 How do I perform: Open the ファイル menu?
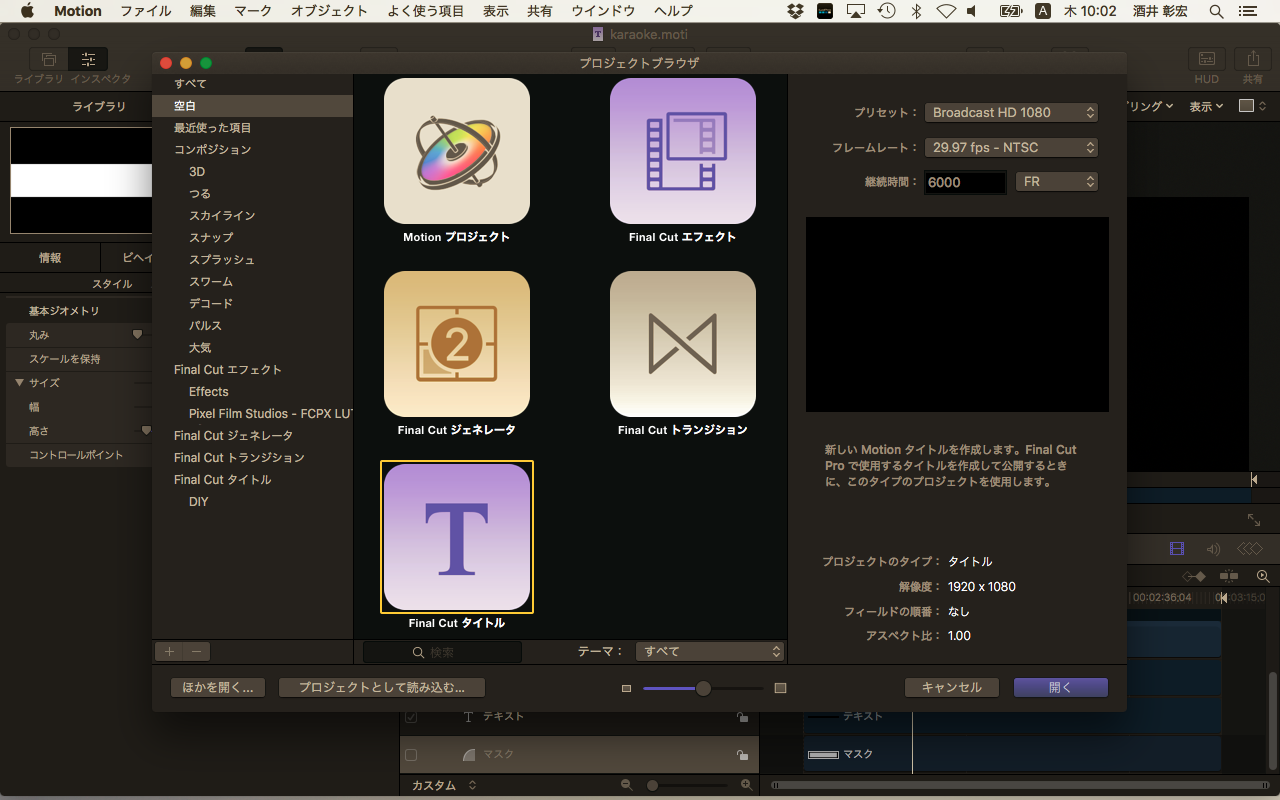pyautogui.click(x=145, y=11)
